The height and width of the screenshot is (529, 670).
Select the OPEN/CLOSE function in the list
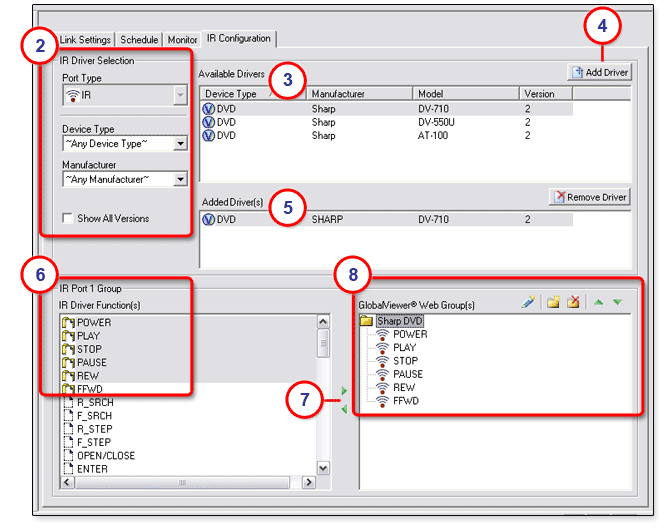pos(106,455)
